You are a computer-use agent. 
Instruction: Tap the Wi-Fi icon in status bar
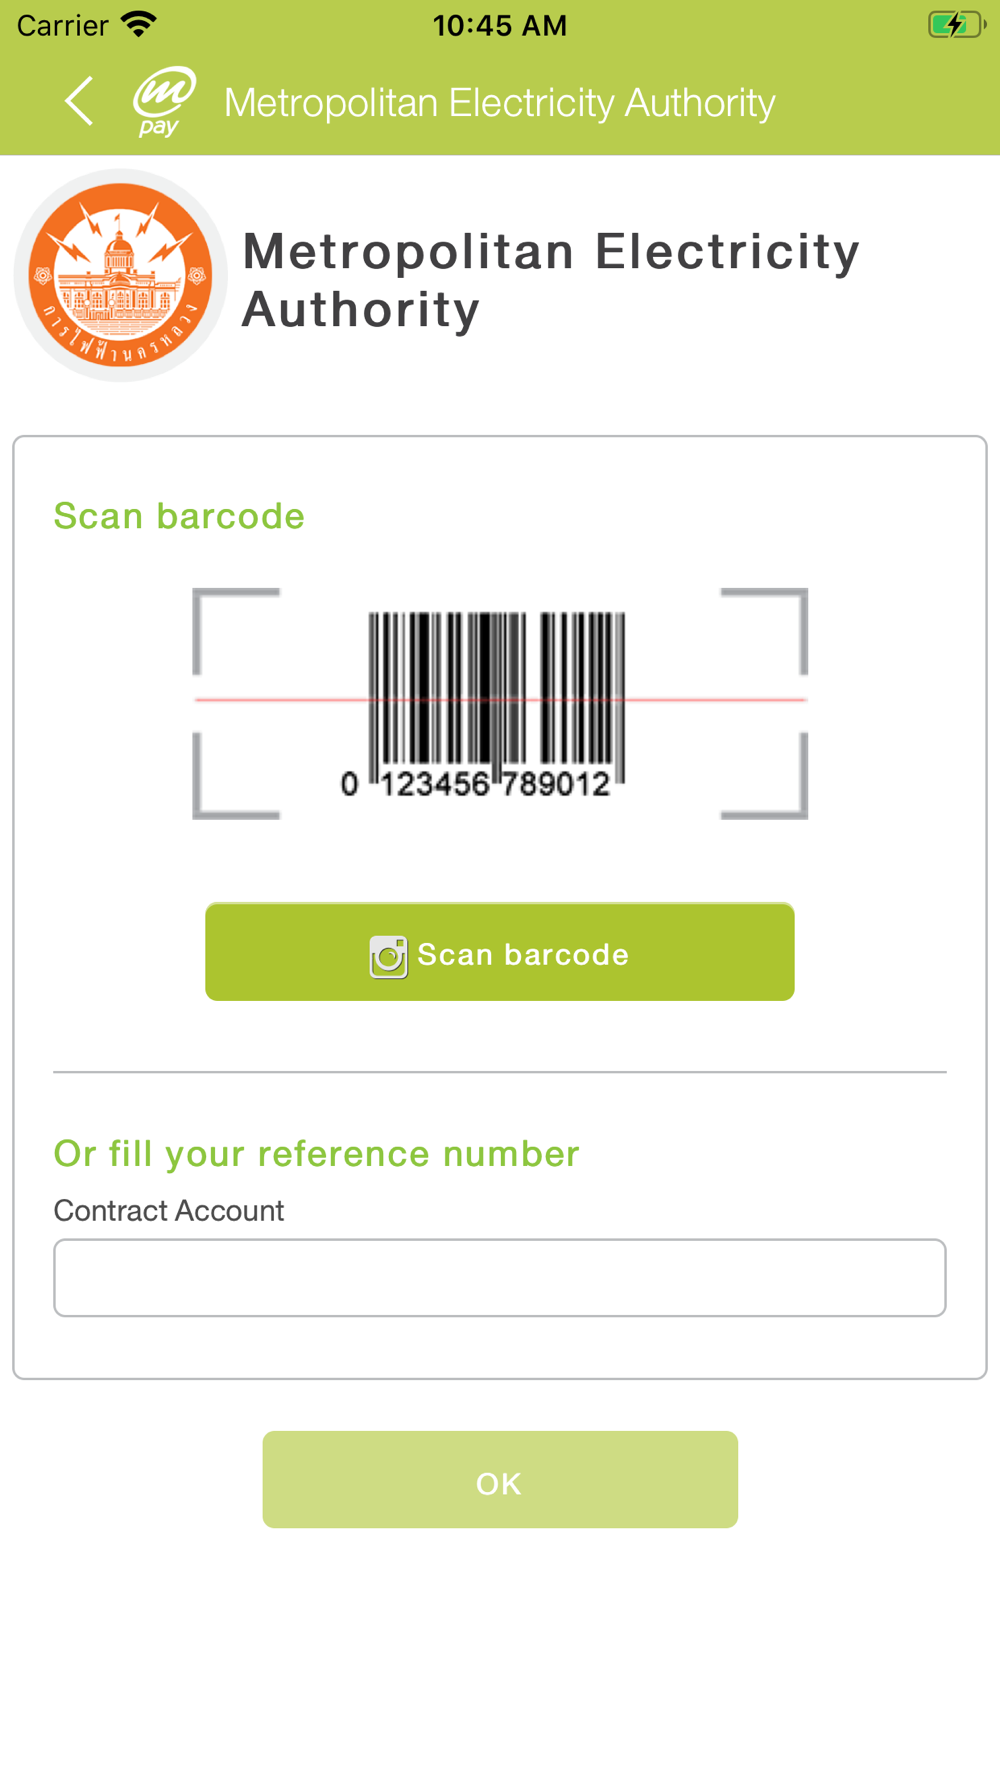(x=138, y=24)
